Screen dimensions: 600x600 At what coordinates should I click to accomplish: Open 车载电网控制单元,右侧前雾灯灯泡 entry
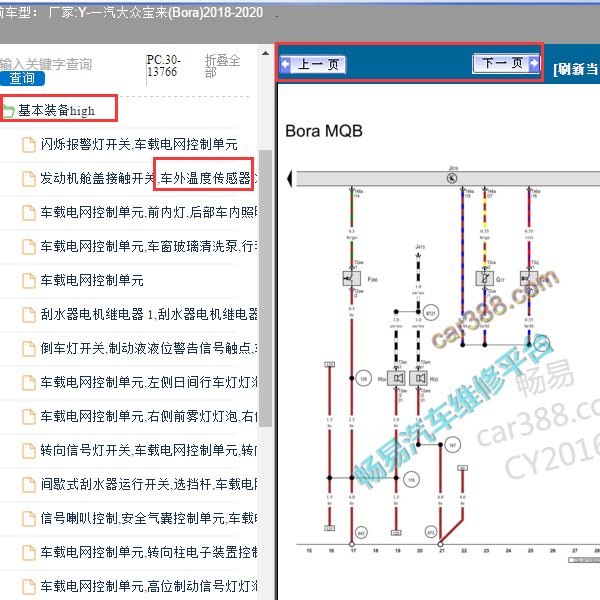pyautogui.click(x=148, y=417)
